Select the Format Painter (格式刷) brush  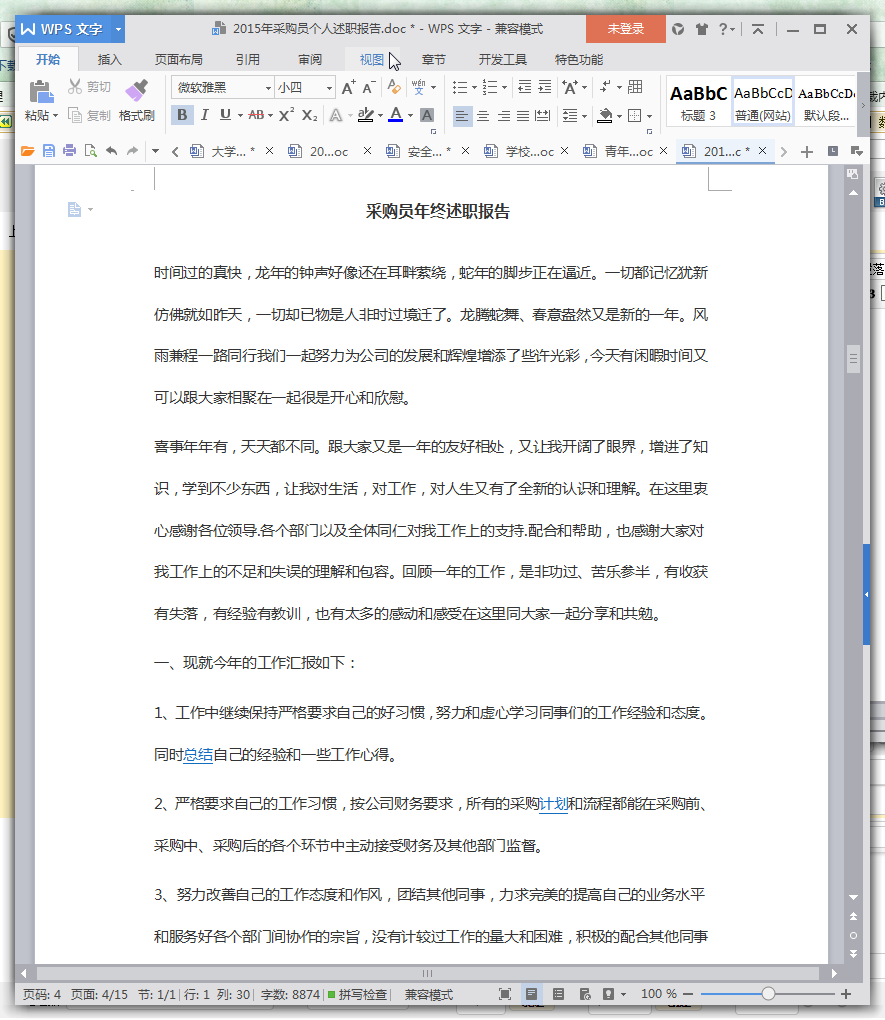point(137,91)
